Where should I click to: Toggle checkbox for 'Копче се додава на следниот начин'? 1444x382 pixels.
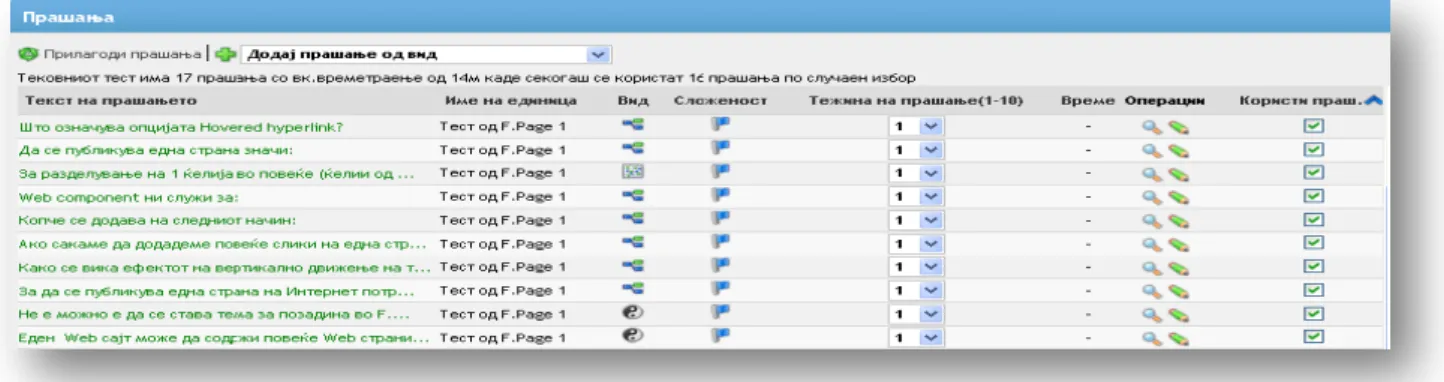(1313, 220)
